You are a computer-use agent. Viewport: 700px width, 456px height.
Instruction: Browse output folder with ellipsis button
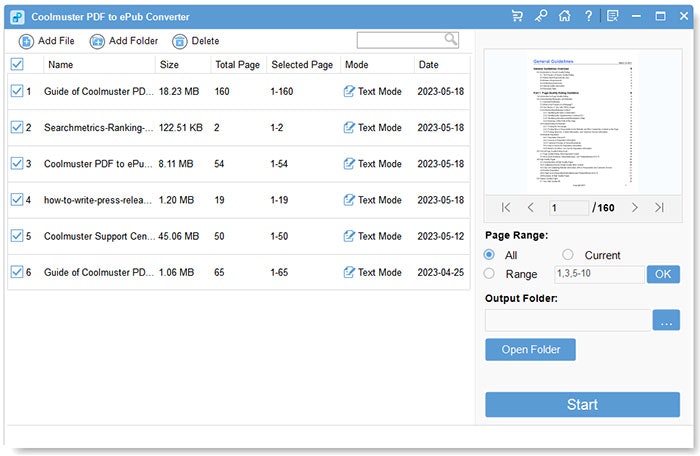tap(666, 320)
